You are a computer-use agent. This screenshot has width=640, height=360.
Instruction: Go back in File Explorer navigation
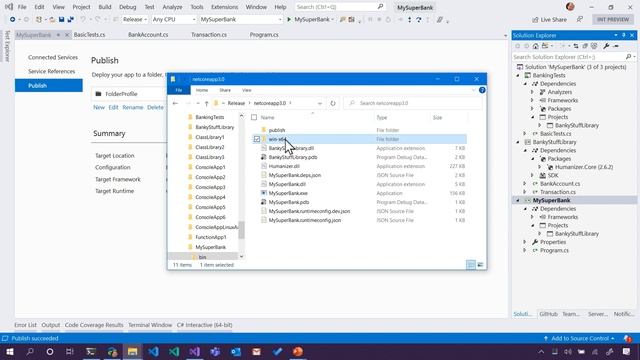(175, 103)
